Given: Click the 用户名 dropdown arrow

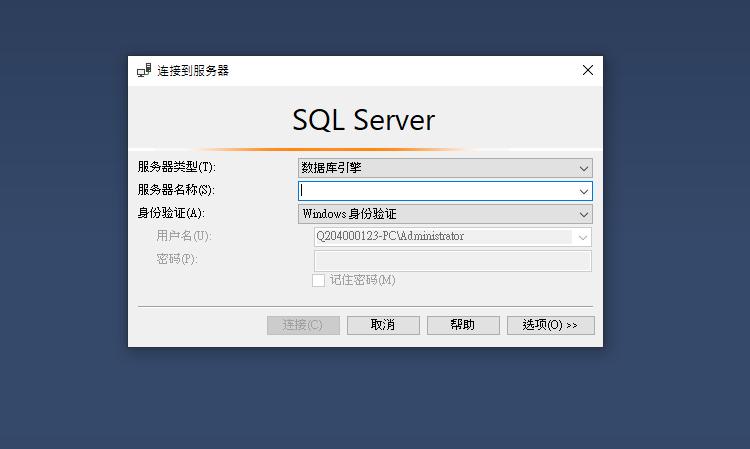Looking at the screenshot, I should click(x=583, y=237).
